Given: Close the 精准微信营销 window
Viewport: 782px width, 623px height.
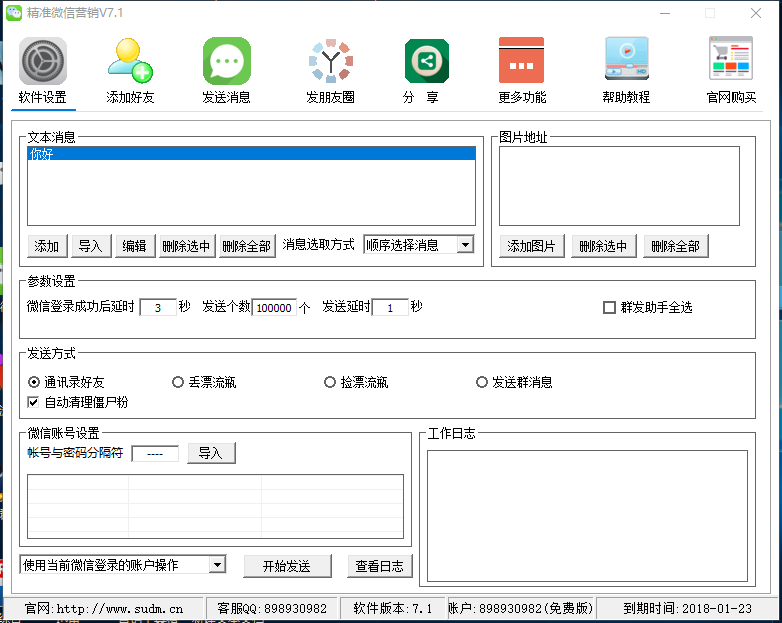Looking at the screenshot, I should pyautogui.click(x=756, y=13).
